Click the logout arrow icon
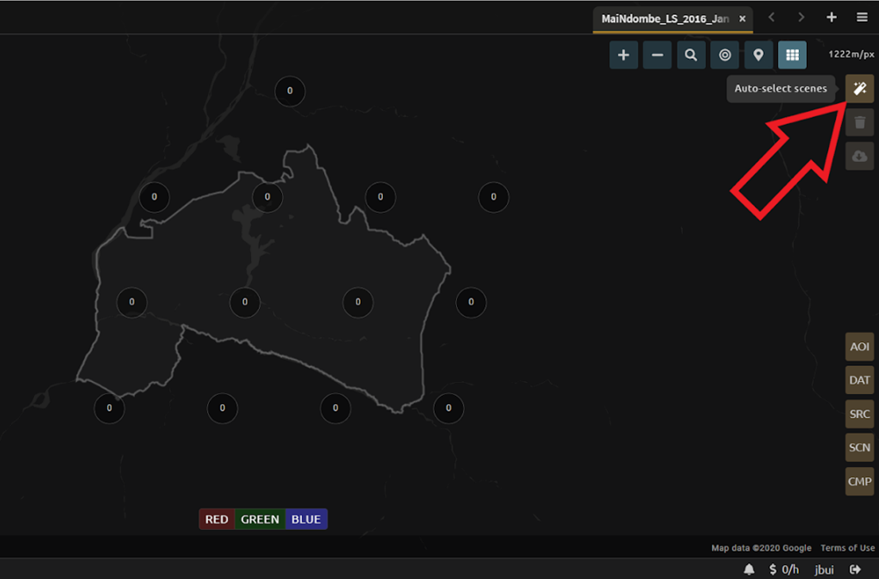 pos(855,569)
